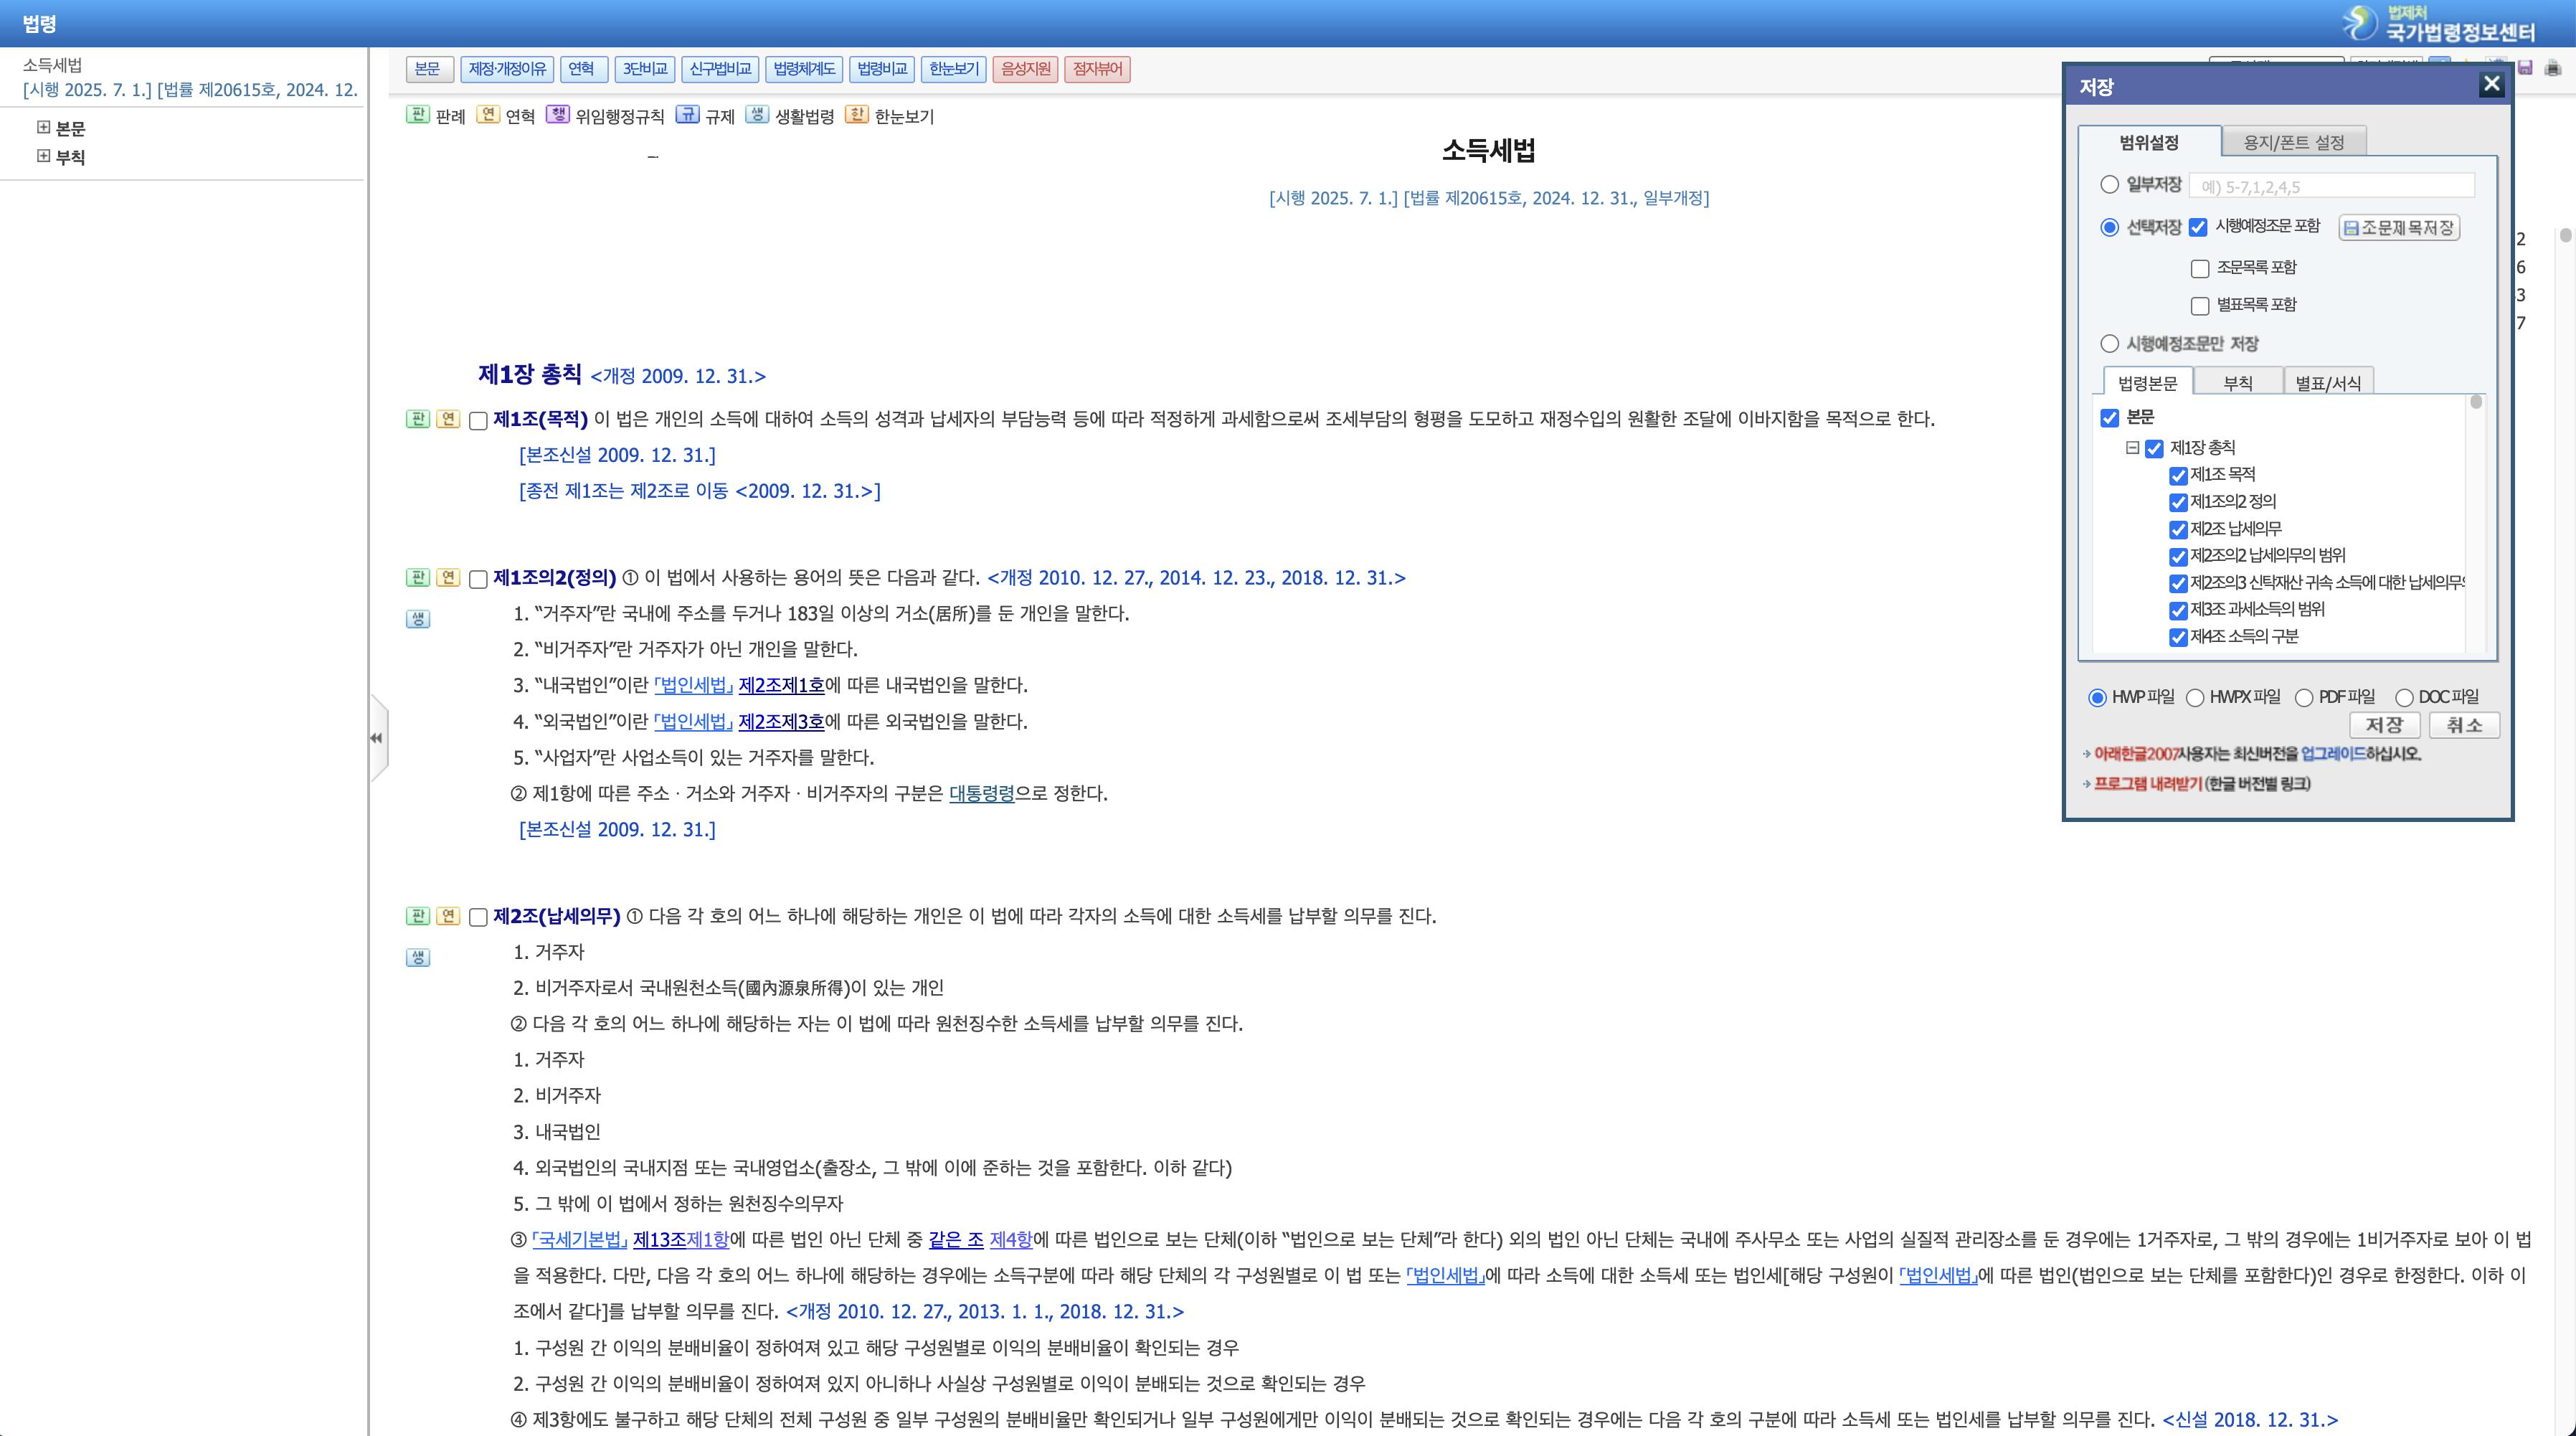Image resolution: width=2576 pixels, height=1436 pixels.
Task: Collapse the left sidebar with the arrow handle
Action: [378, 738]
